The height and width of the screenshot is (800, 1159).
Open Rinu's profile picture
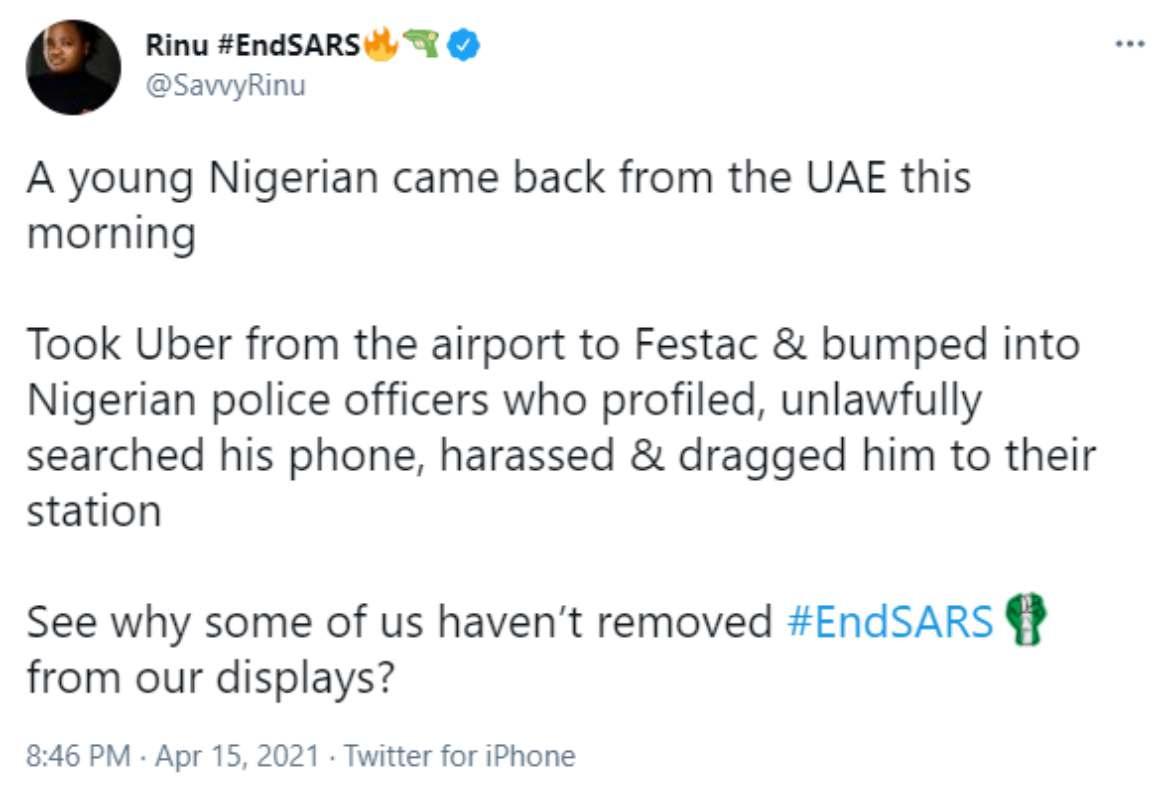pyautogui.click(x=73, y=68)
